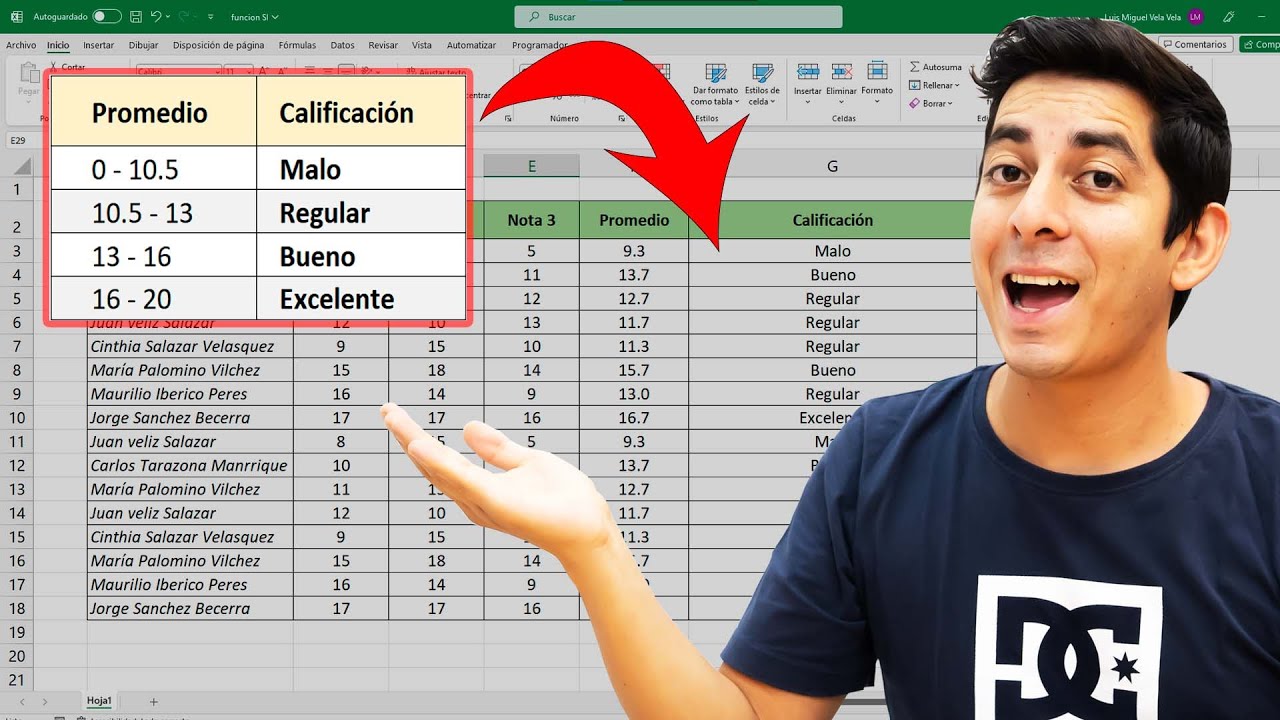
Task: Click the Select All corner triangle
Action: coord(21,166)
